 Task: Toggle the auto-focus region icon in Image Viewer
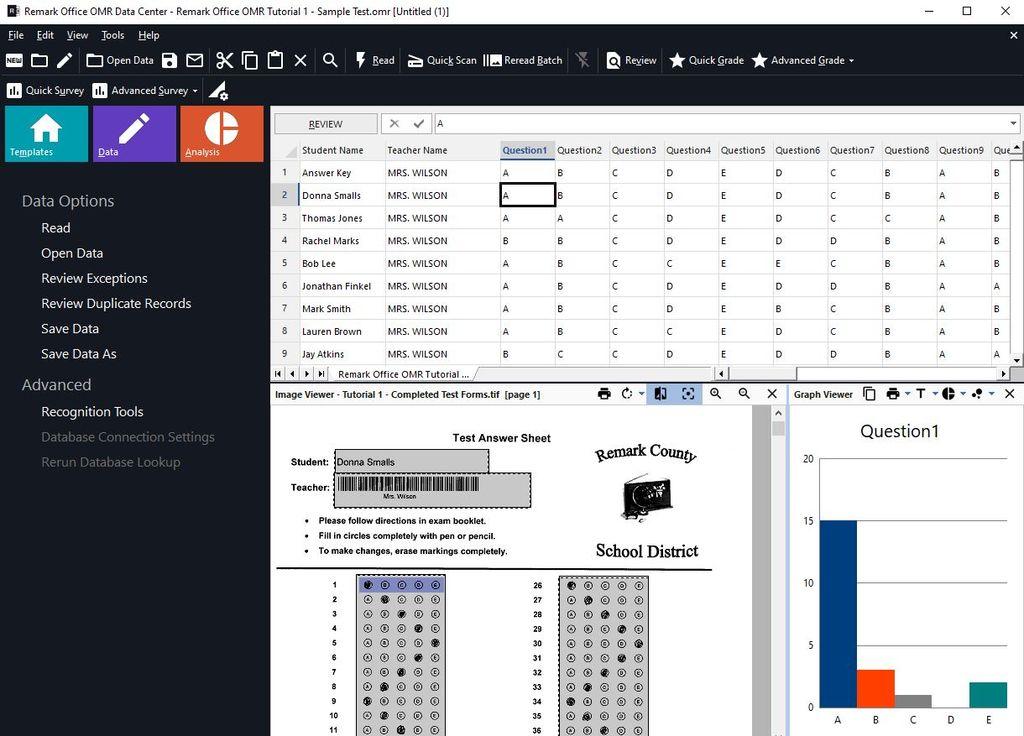click(x=688, y=394)
